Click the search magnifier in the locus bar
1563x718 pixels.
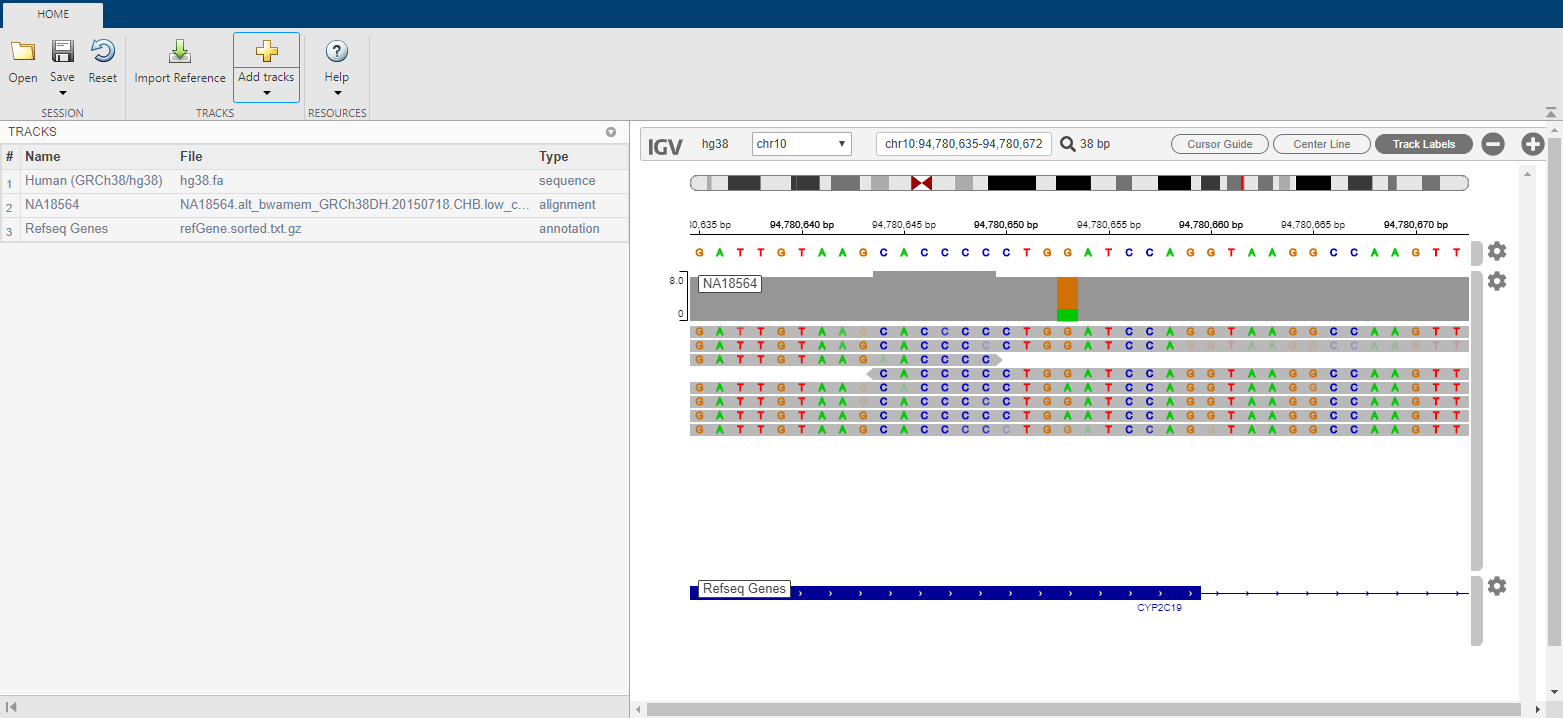1069,143
